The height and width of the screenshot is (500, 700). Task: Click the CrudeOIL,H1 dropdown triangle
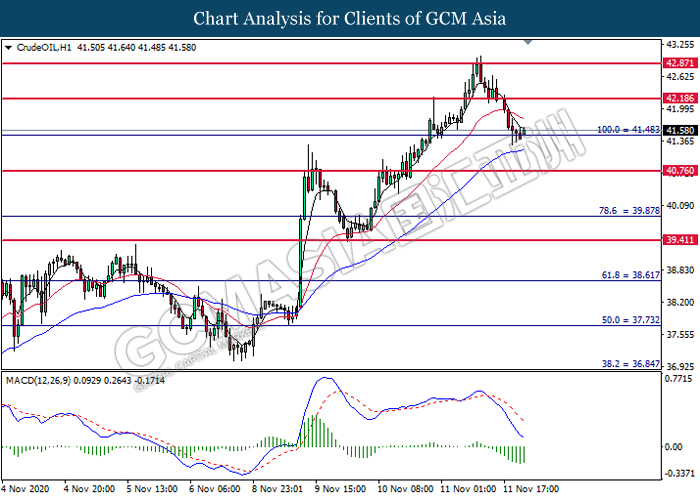pos(8,48)
